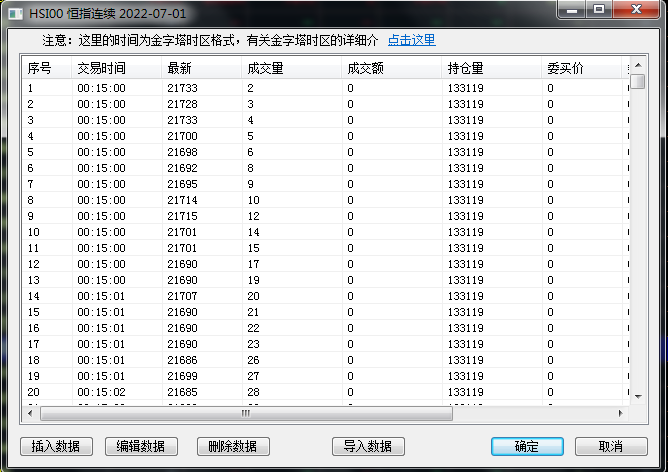The height and width of the screenshot is (472, 668).
Task: Maximize the HSI00 data window
Action: coord(599,9)
